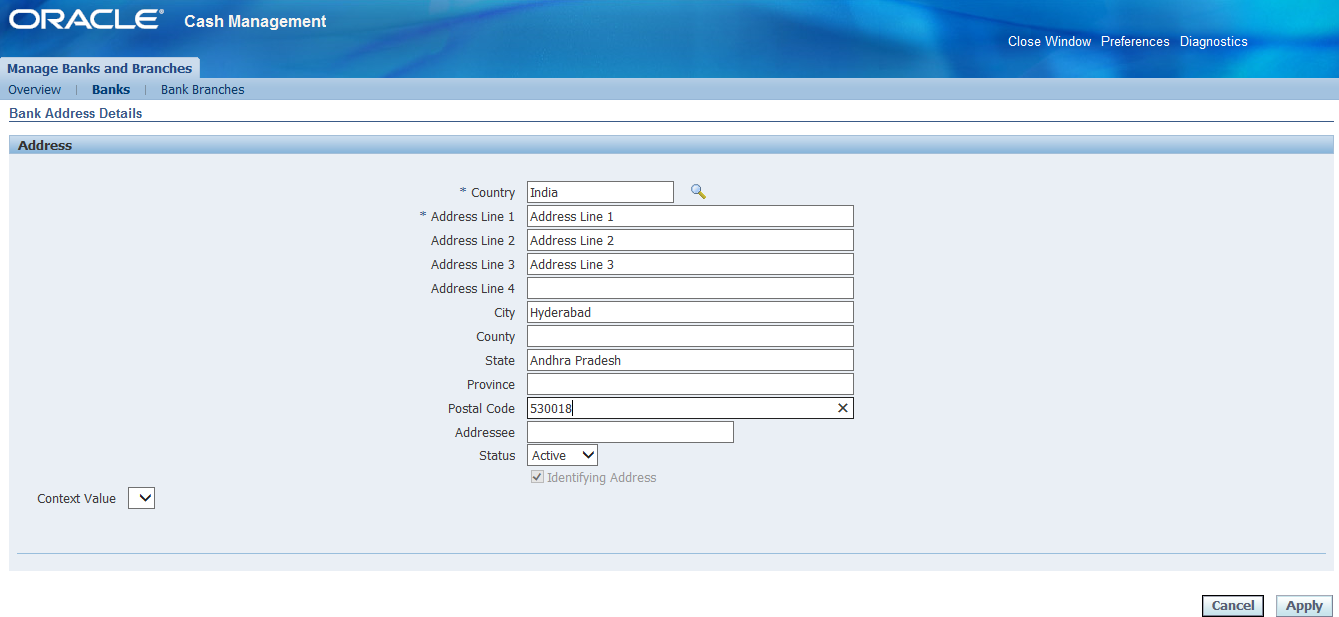Toggle the Identifying Address checkbox
1339x617 pixels.
538,478
